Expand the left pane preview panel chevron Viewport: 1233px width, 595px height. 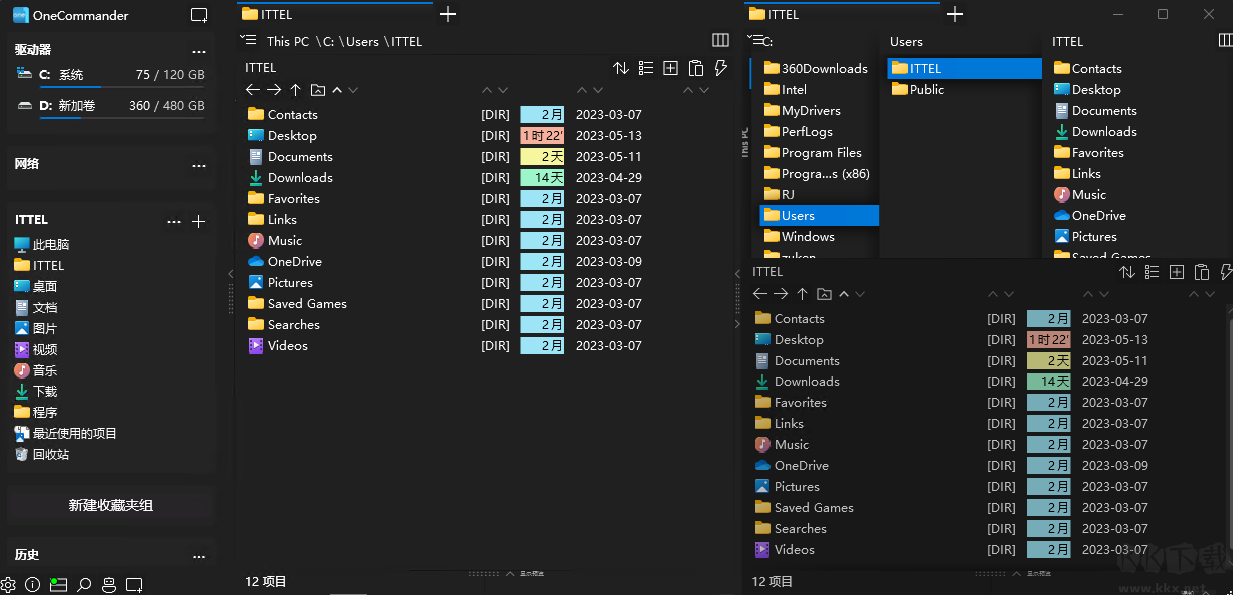(510, 574)
